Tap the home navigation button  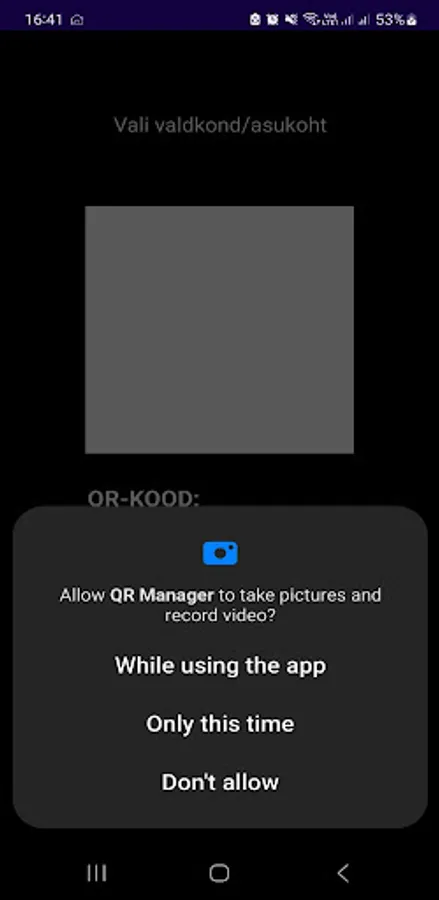(219, 873)
